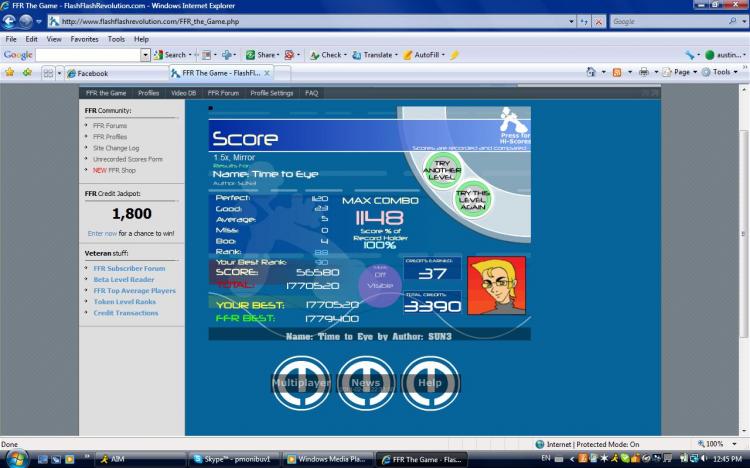750x468 pixels.
Task: Open the Favorites Center star icon
Action: [x=10, y=73]
